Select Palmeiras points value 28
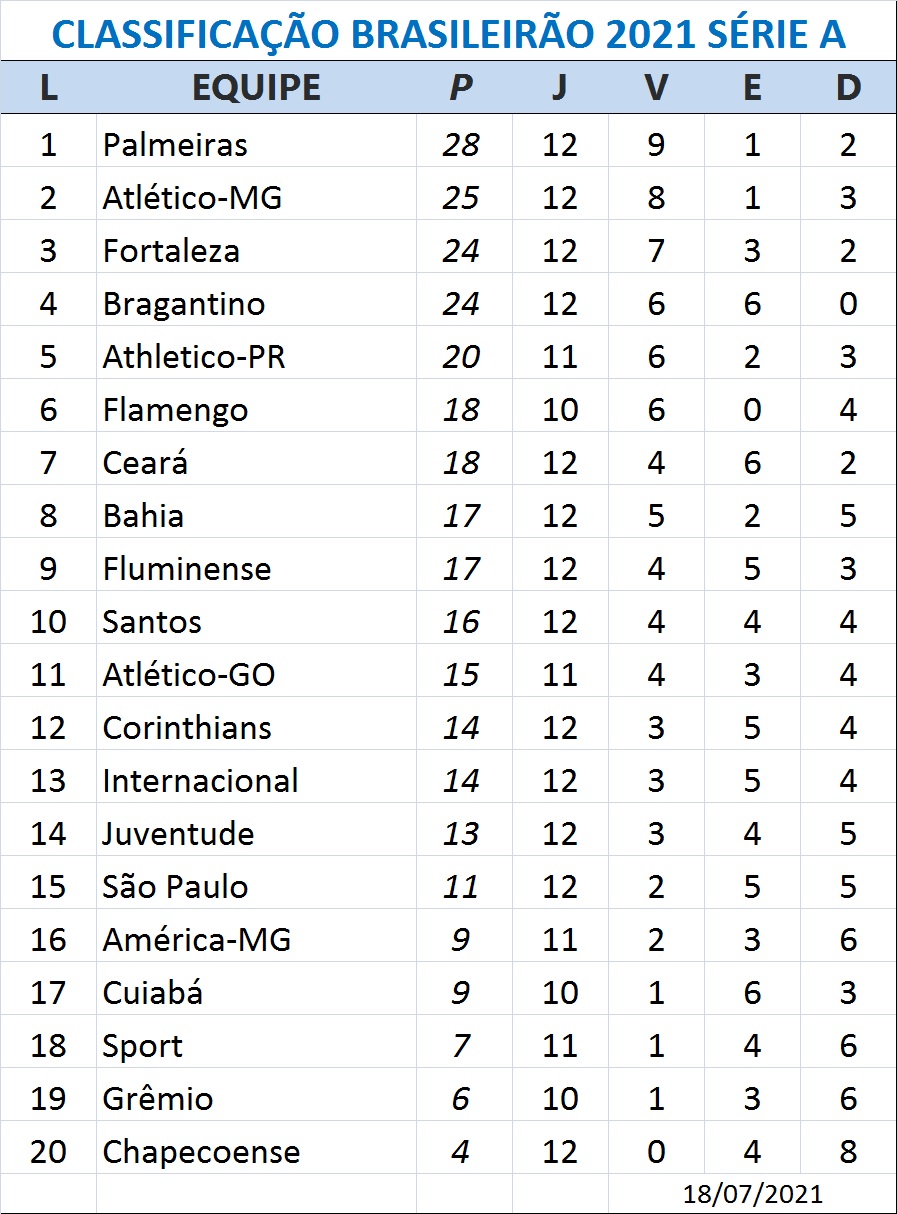 461,145
